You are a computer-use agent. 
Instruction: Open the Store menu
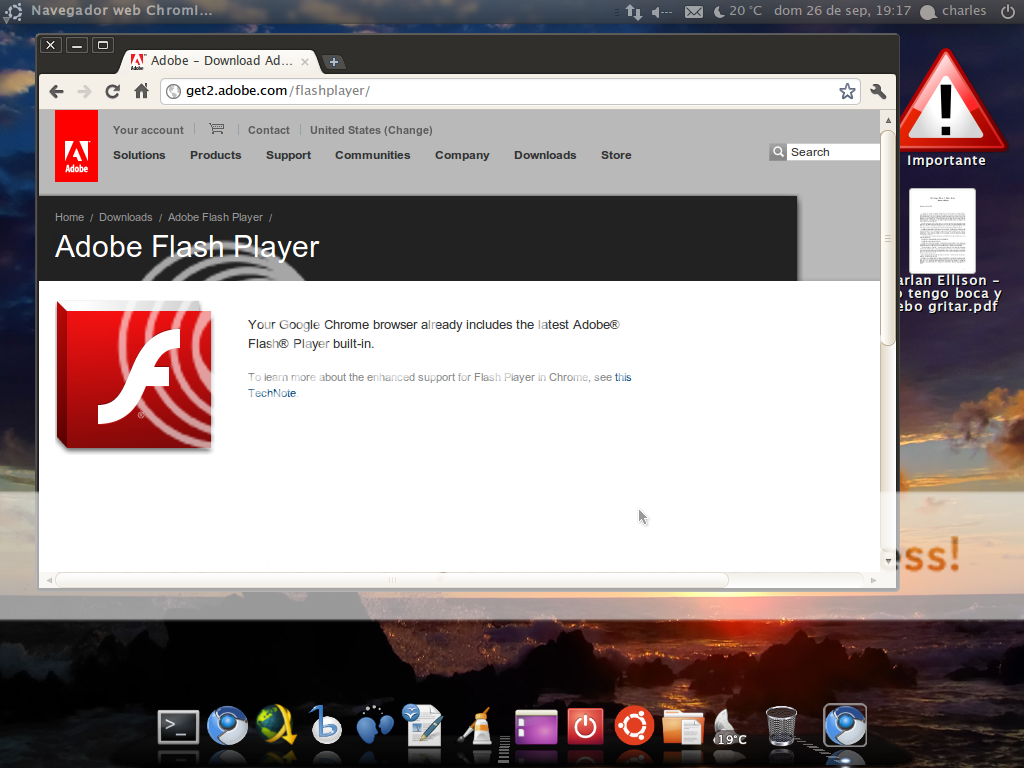(x=616, y=155)
